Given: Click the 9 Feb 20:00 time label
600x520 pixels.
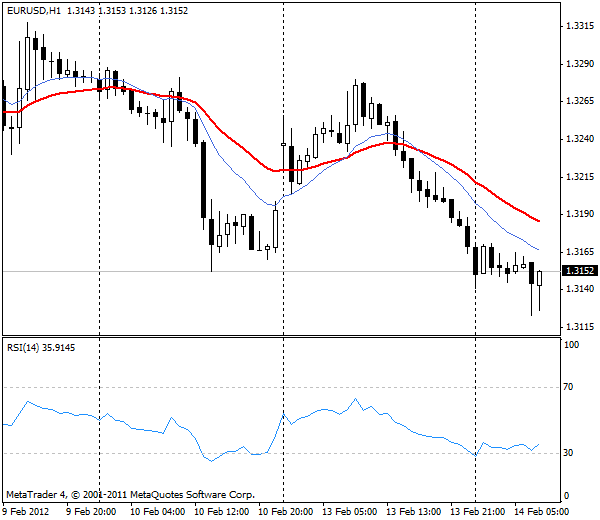Looking at the screenshot, I should [91, 512].
